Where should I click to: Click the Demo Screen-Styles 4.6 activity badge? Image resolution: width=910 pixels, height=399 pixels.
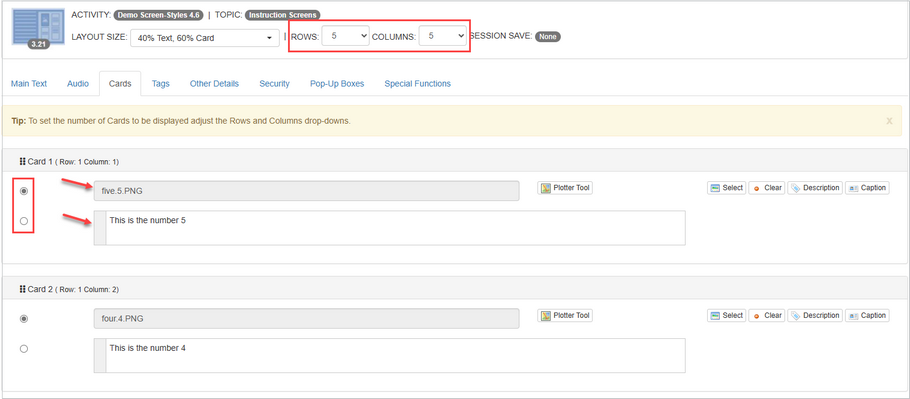tap(158, 15)
